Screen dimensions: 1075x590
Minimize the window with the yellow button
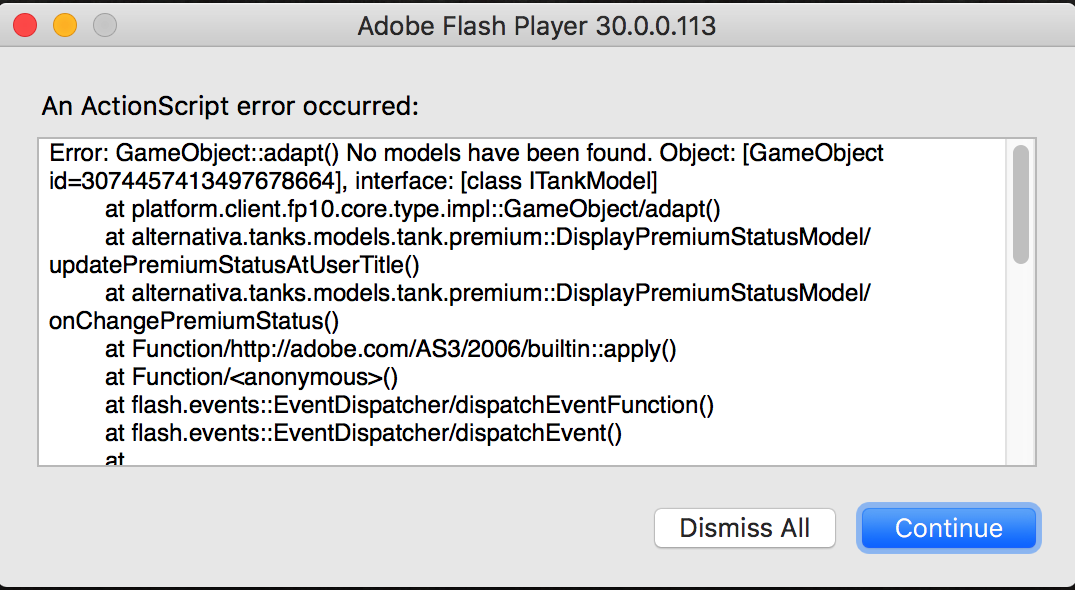tap(65, 26)
